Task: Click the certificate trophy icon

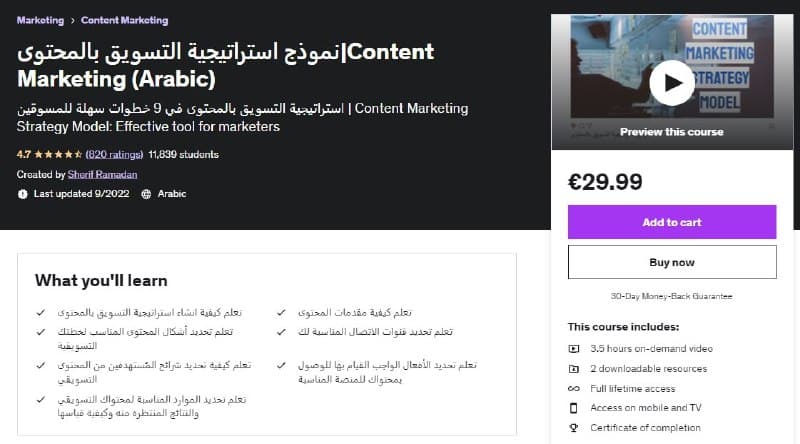Action: [x=574, y=428]
